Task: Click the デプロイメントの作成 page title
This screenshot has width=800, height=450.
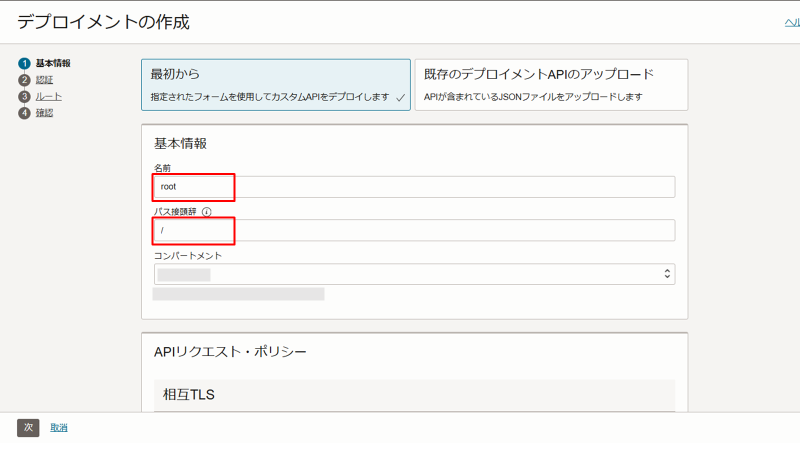Action: [x=104, y=22]
